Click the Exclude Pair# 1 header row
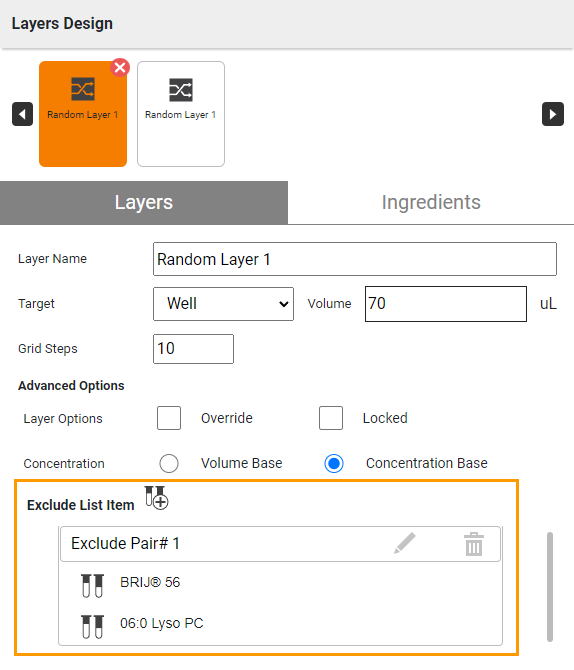The width and height of the screenshot is (574, 670). point(280,544)
